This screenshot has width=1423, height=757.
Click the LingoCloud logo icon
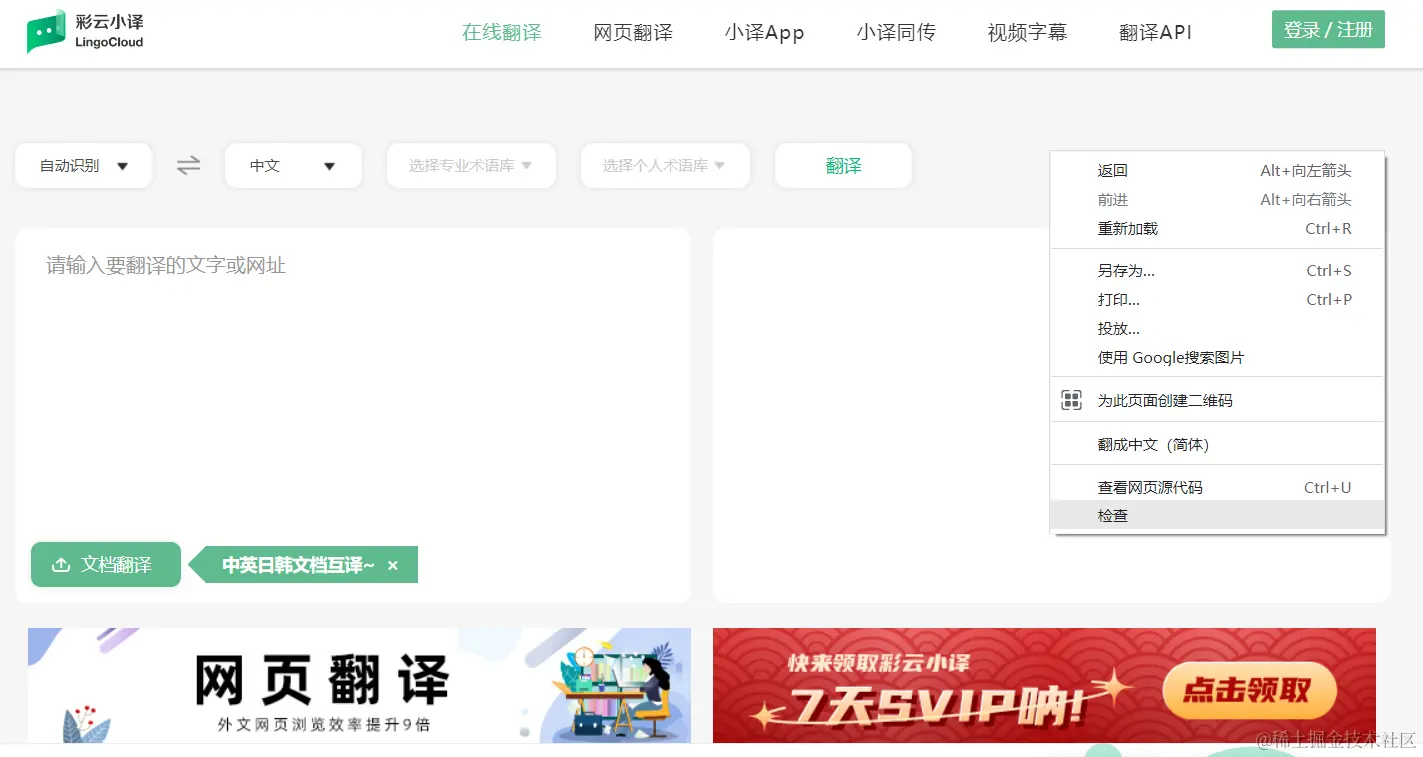coord(46,31)
